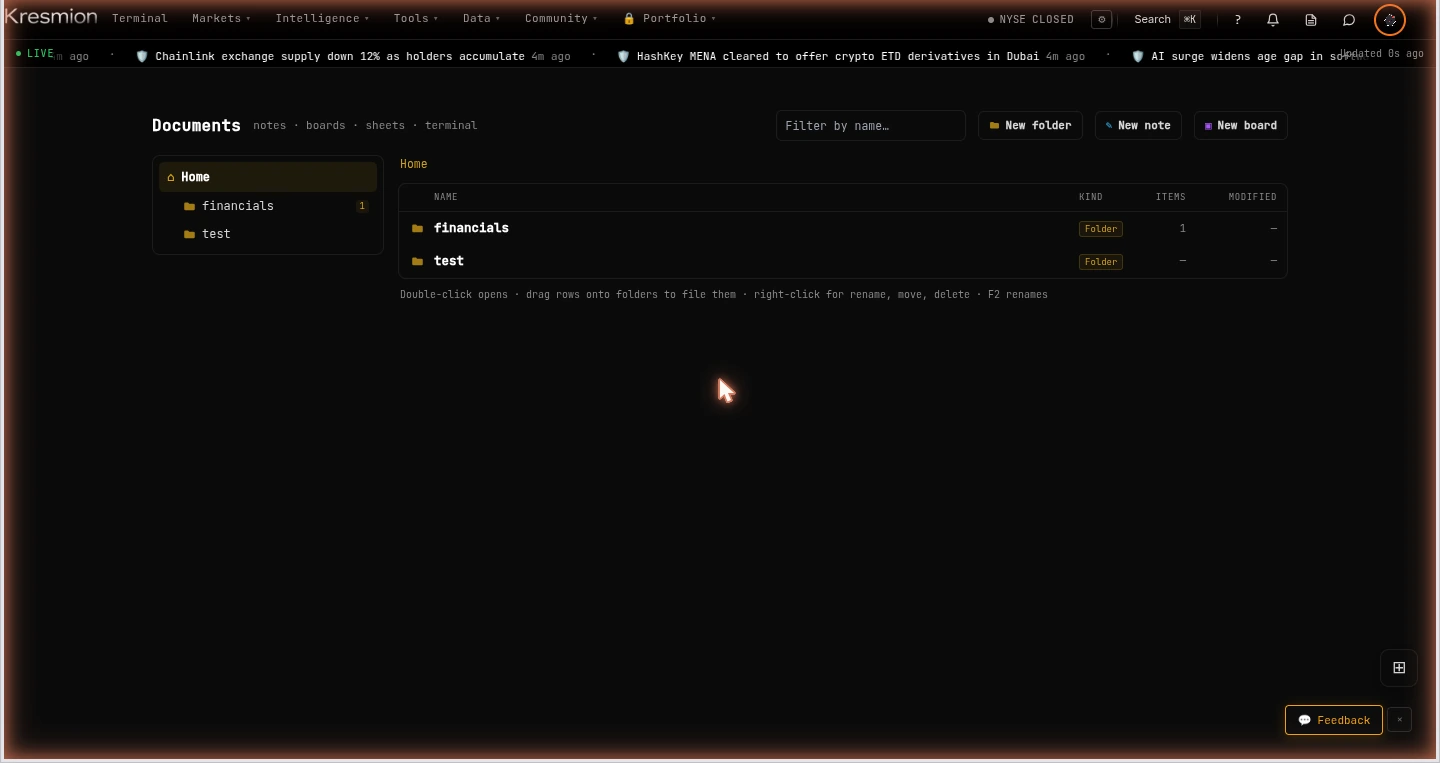Open the Search command bar
Screen dimensions: 1440x763
tap(1167, 19)
